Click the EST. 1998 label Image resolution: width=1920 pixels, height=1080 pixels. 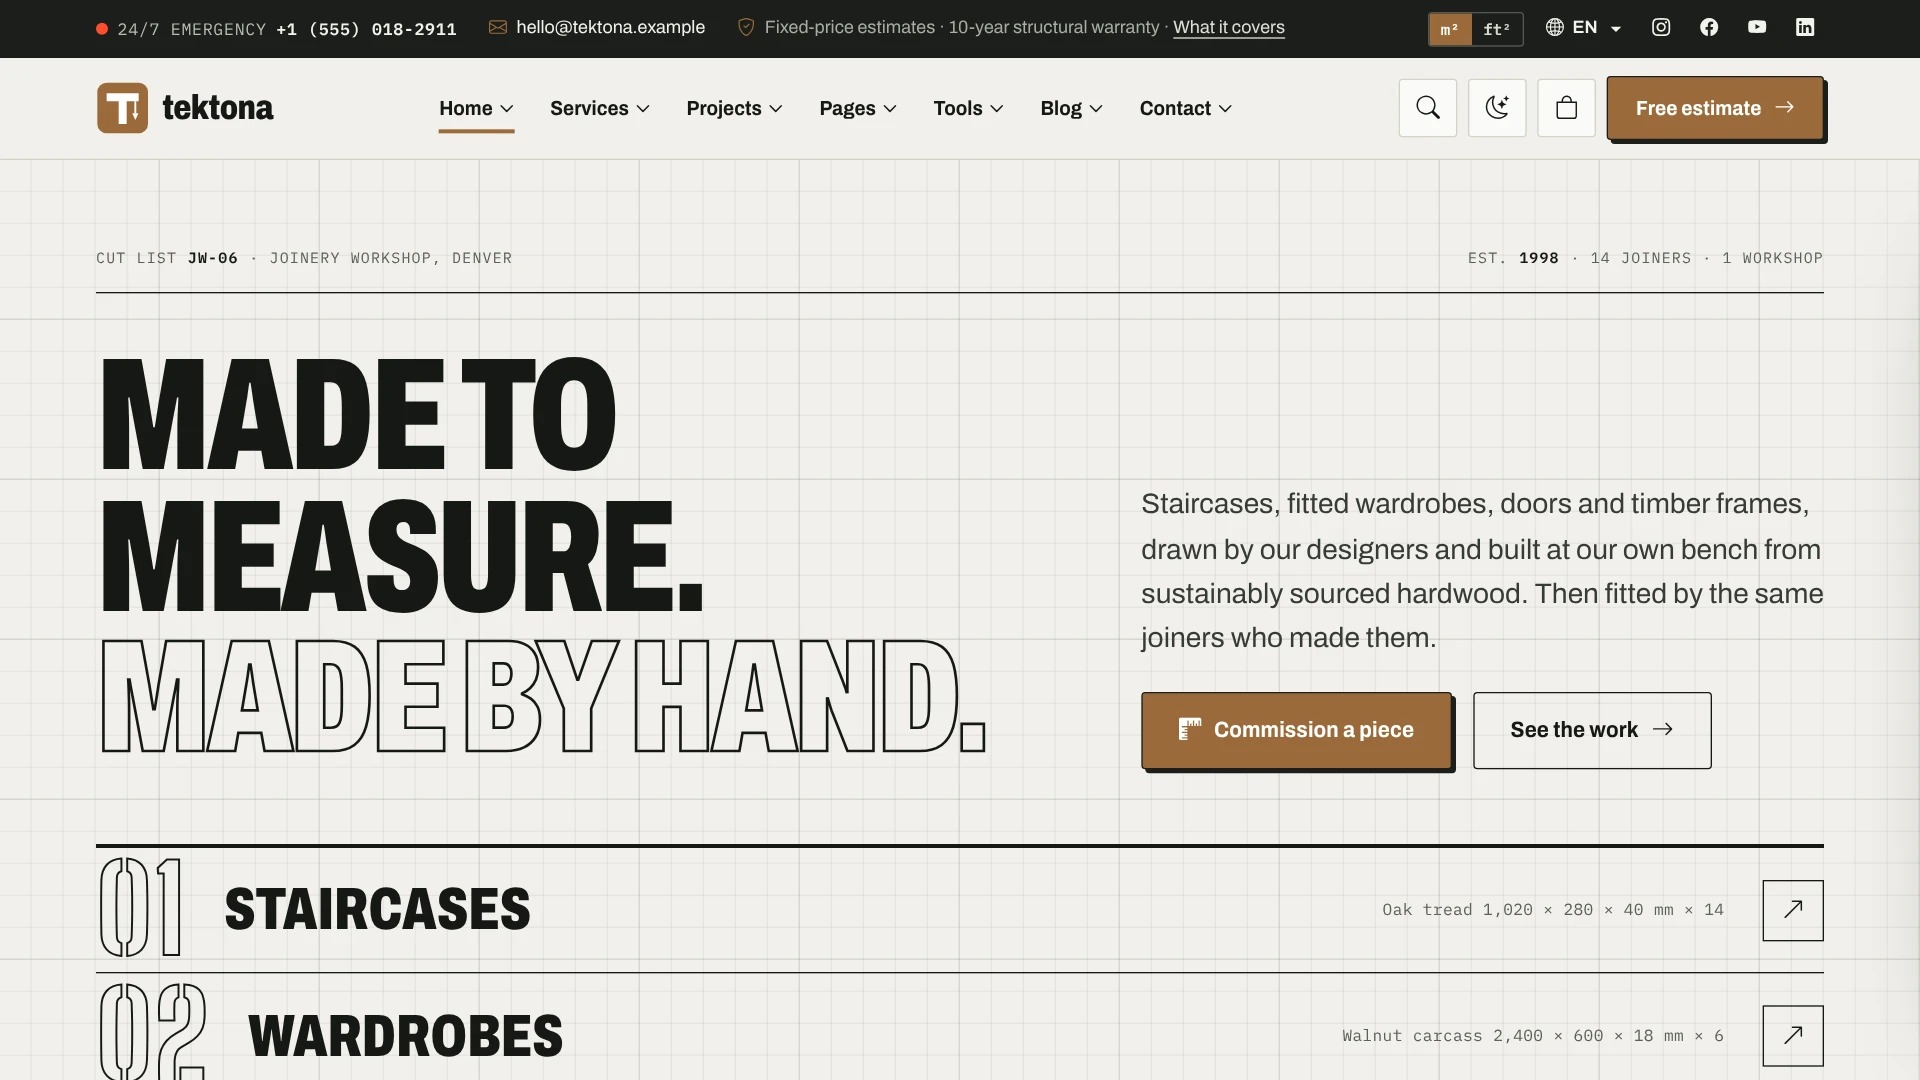[1513, 258]
